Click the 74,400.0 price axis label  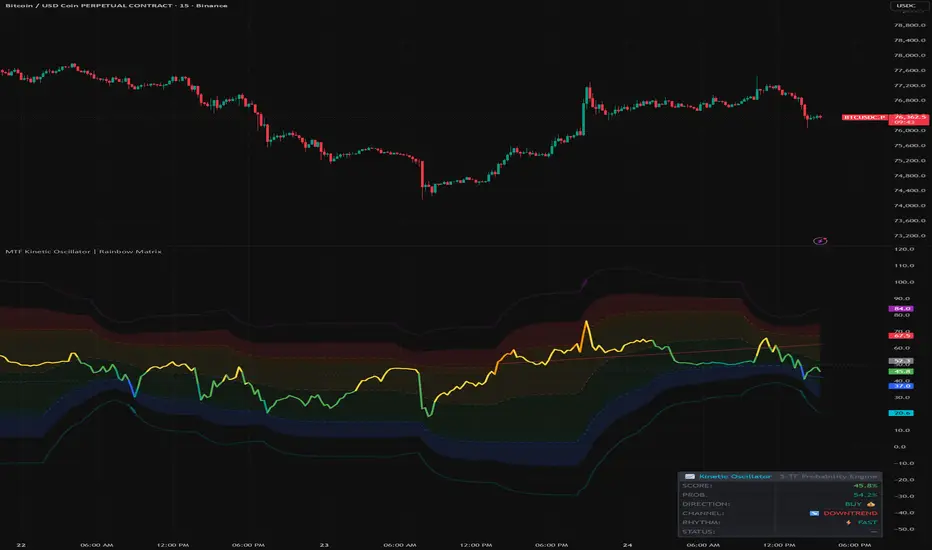(x=909, y=191)
